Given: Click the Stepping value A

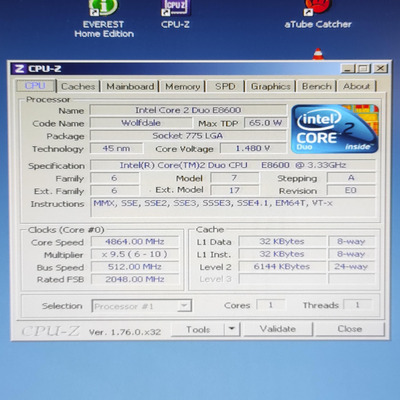Looking at the screenshot, I should click(x=351, y=178).
